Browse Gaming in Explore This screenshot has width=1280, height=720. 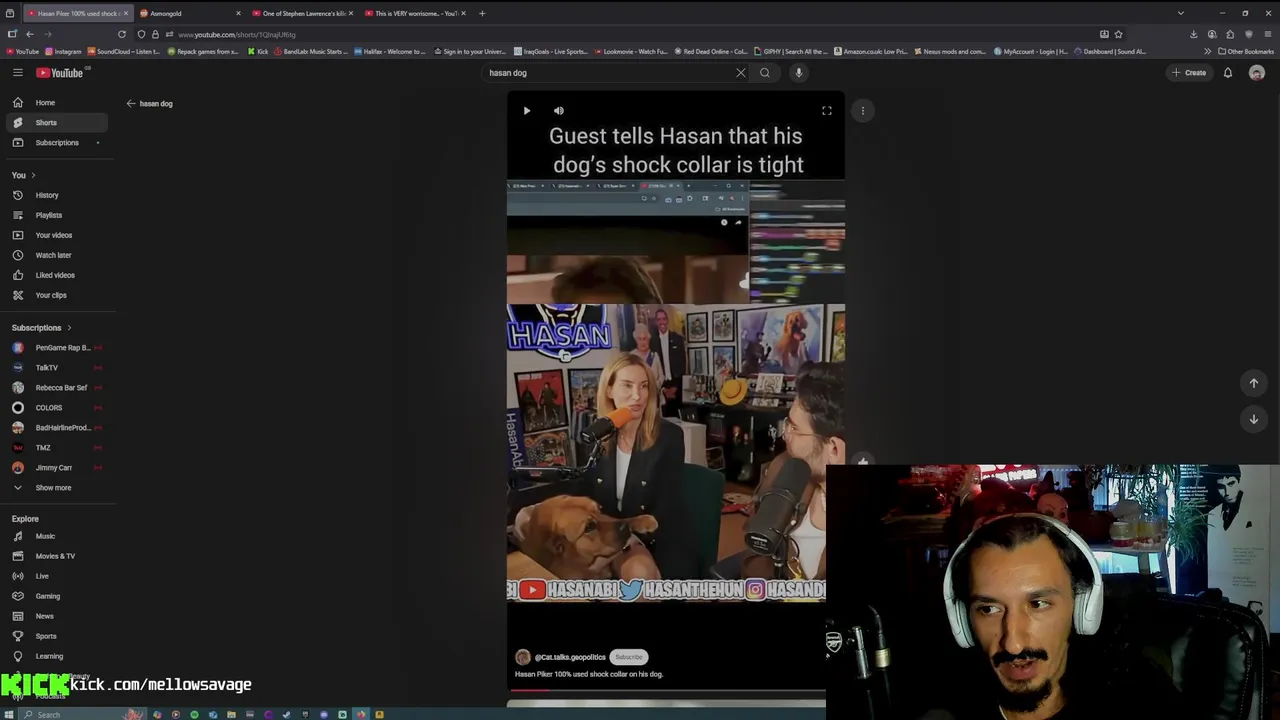(56, 596)
